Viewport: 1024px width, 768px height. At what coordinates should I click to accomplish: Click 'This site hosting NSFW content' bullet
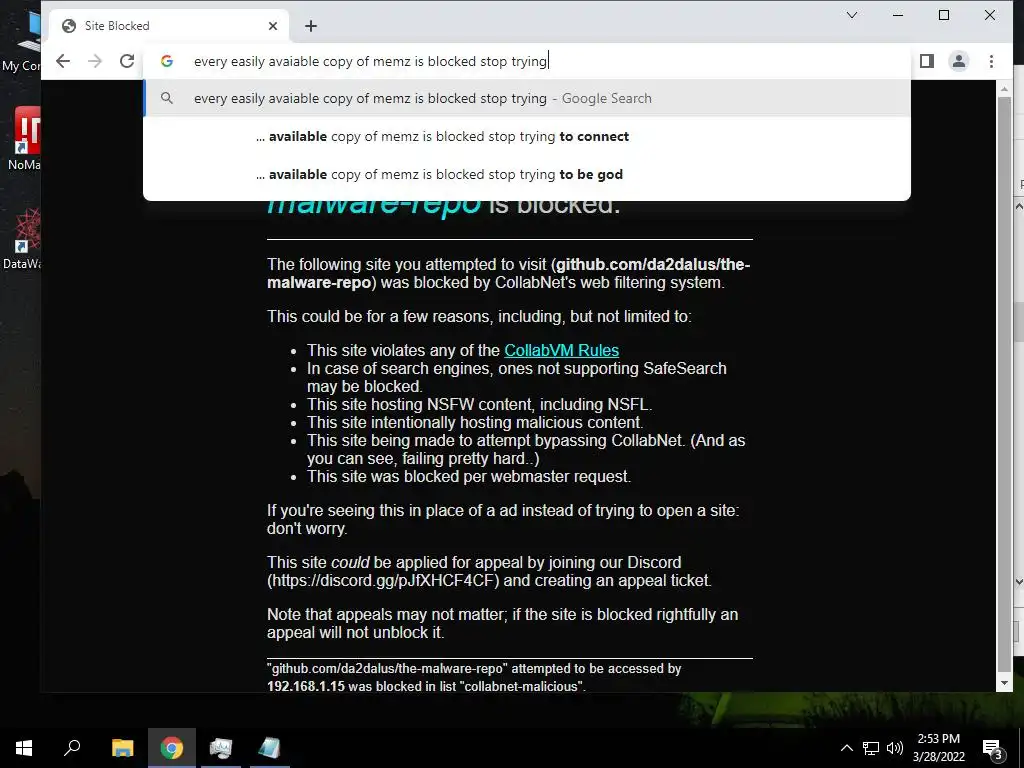point(479,404)
